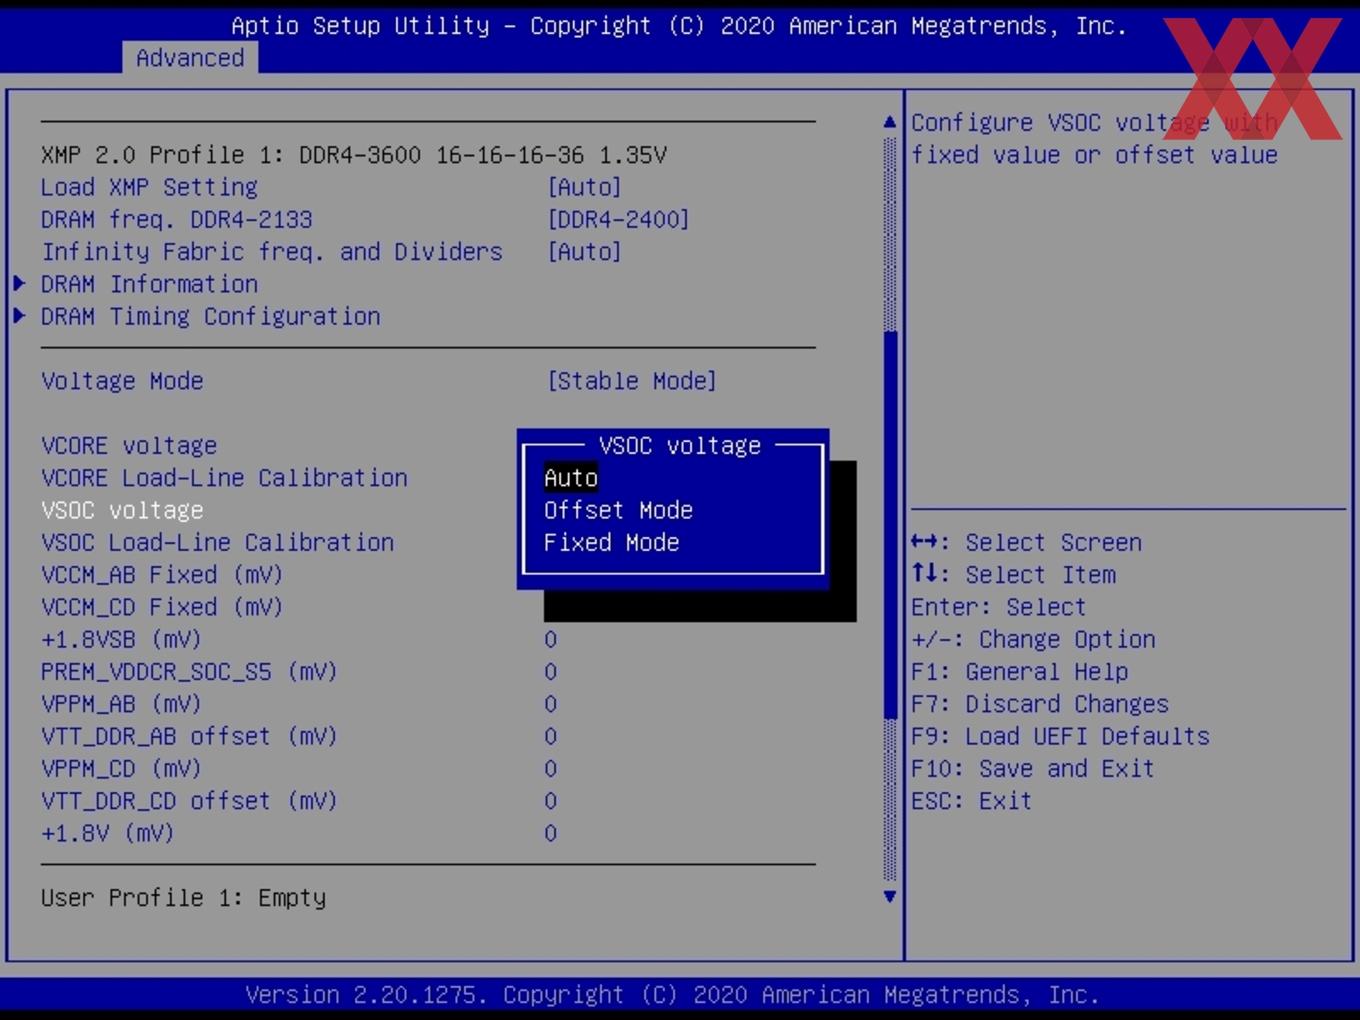This screenshot has height=1020, width=1360.
Task: Click the Enter: Select key hint
Action: point(998,607)
